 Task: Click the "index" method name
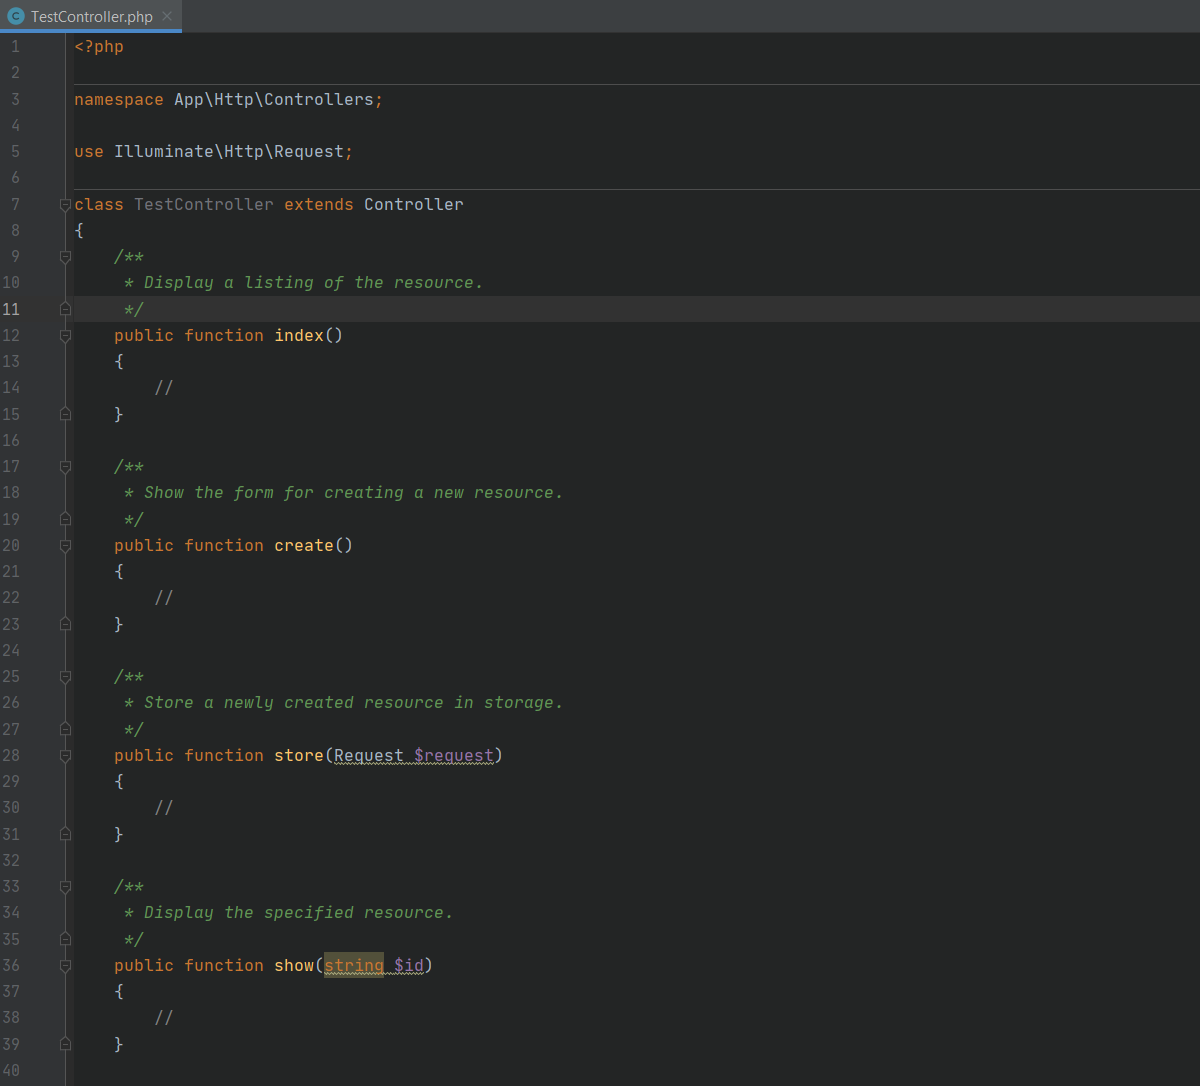coord(299,336)
